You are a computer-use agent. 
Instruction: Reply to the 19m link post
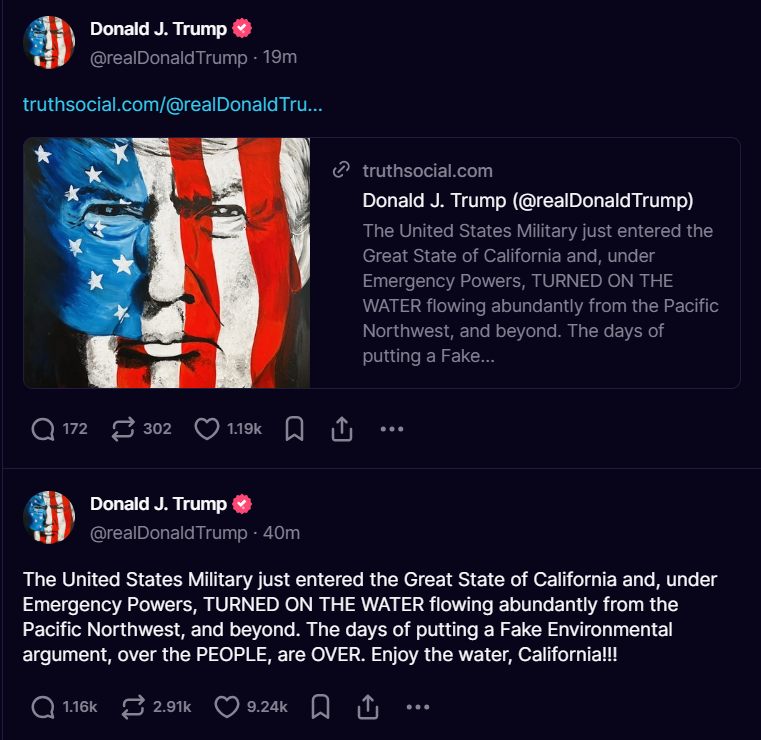coord(43,429)
